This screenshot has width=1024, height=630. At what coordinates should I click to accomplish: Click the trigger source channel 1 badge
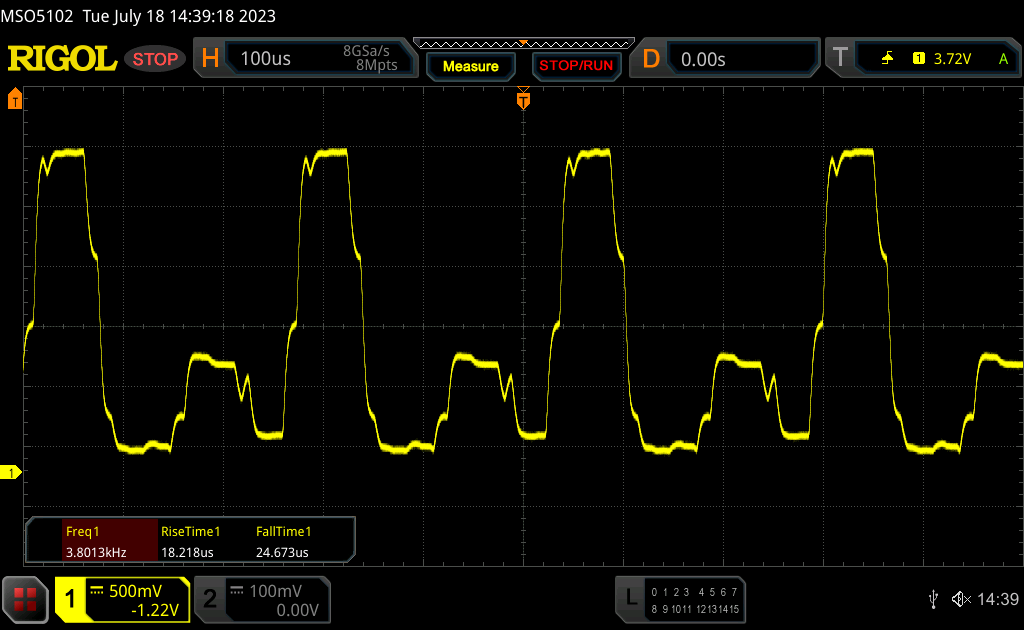click(x=918, y=59)
